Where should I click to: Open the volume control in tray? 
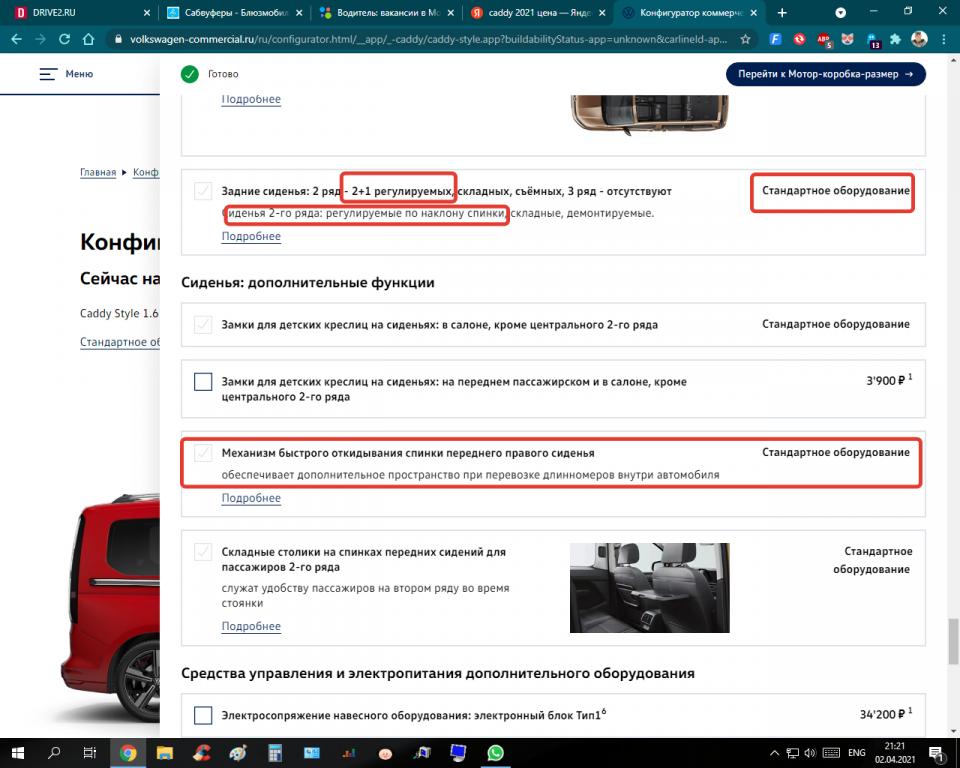(x=811, y=753)
